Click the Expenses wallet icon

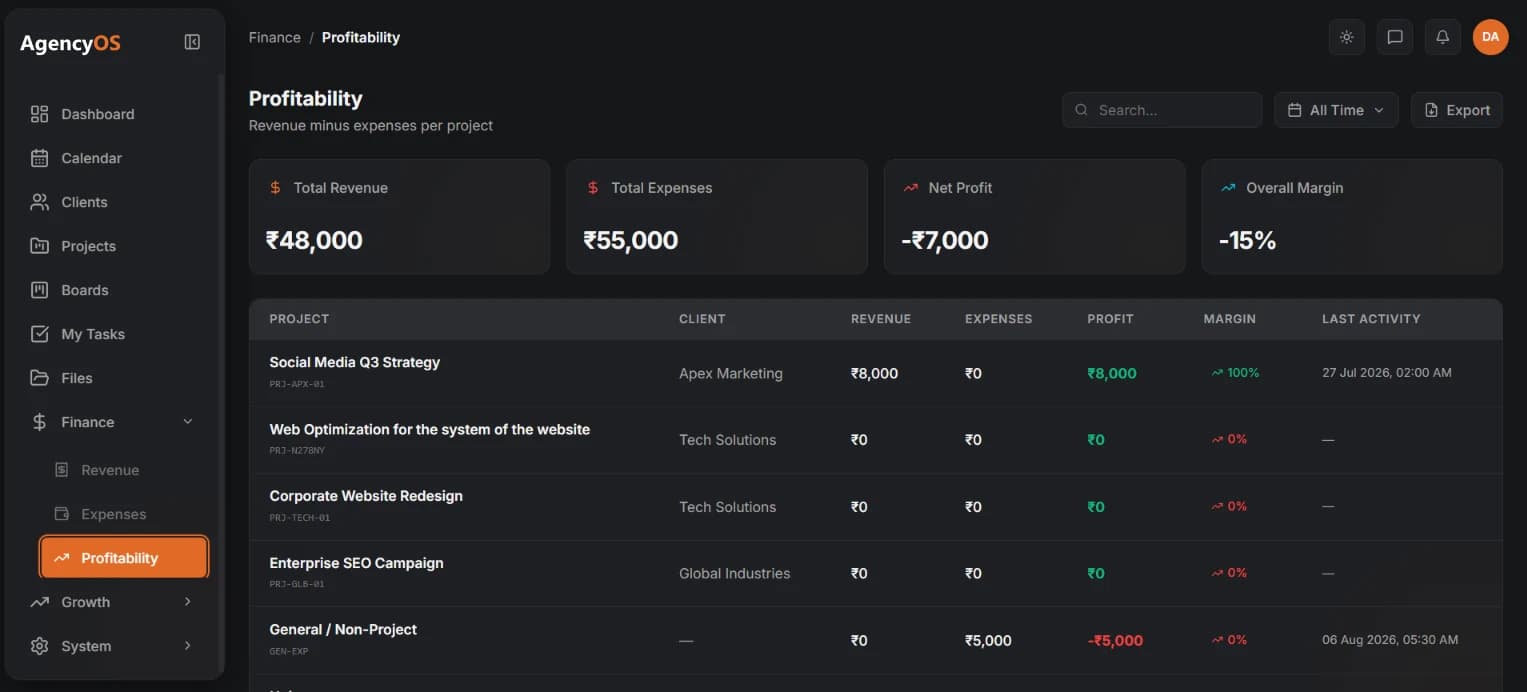click(61, 514)
